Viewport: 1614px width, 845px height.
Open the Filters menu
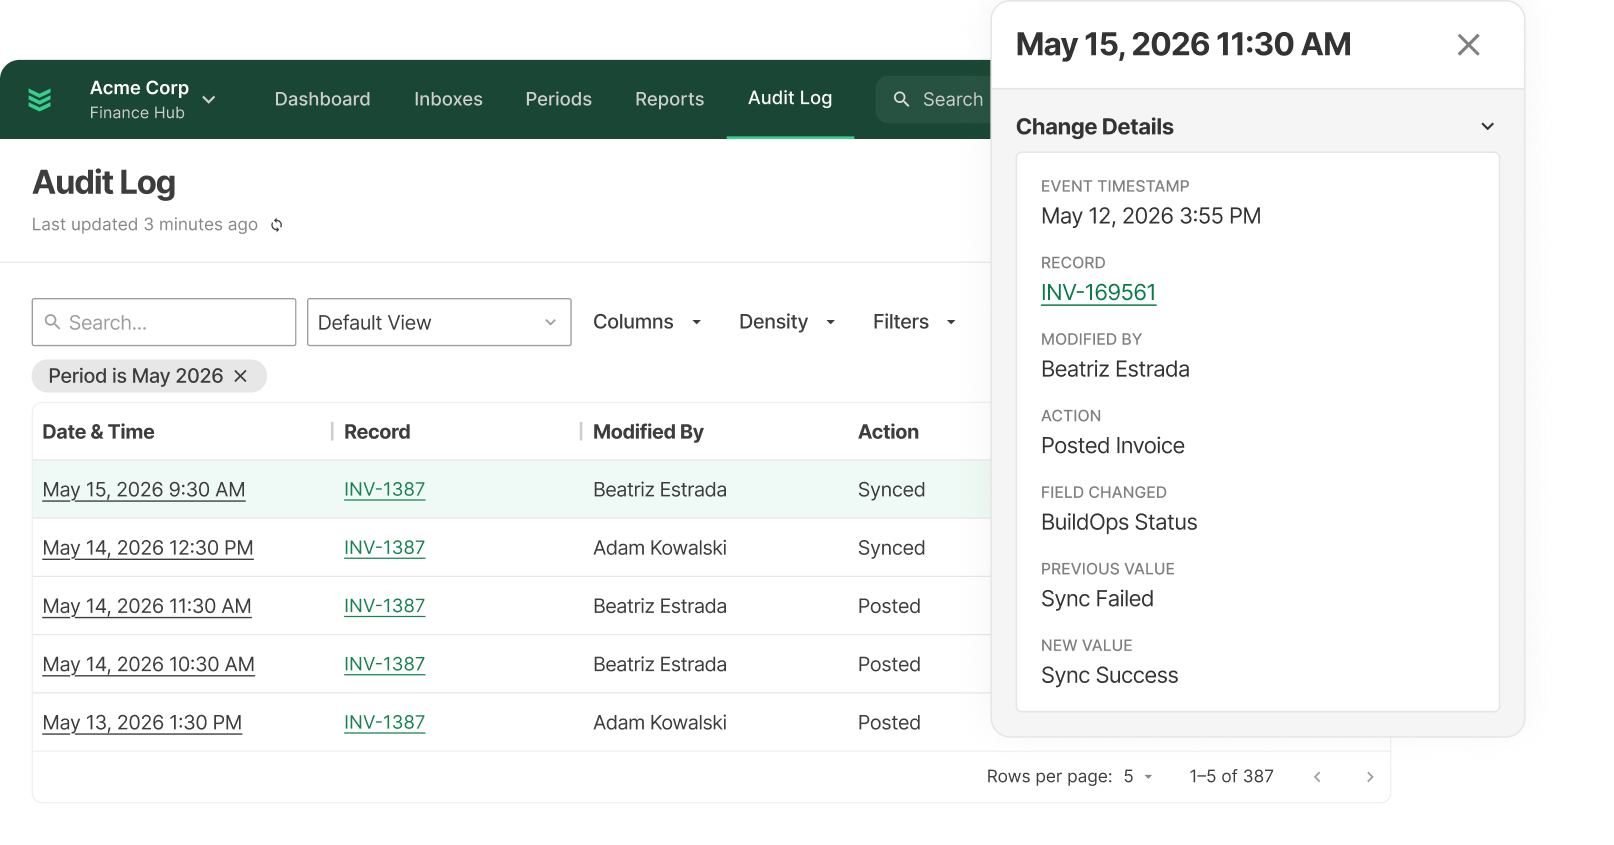pyautogui.click(x=914, y=322)
